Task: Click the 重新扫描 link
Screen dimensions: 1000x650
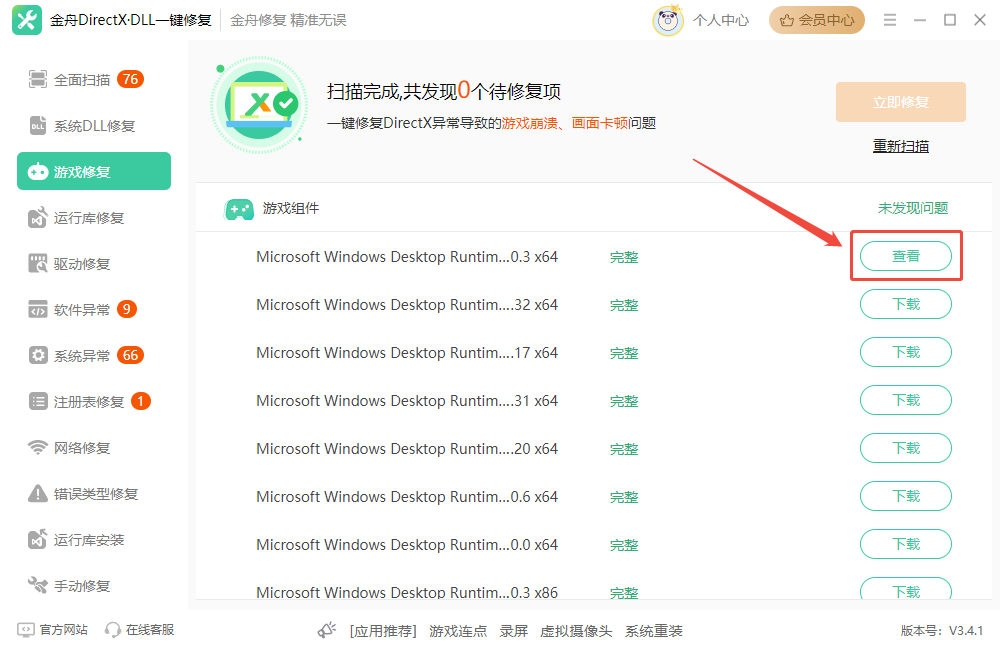Action: [901, 146]
